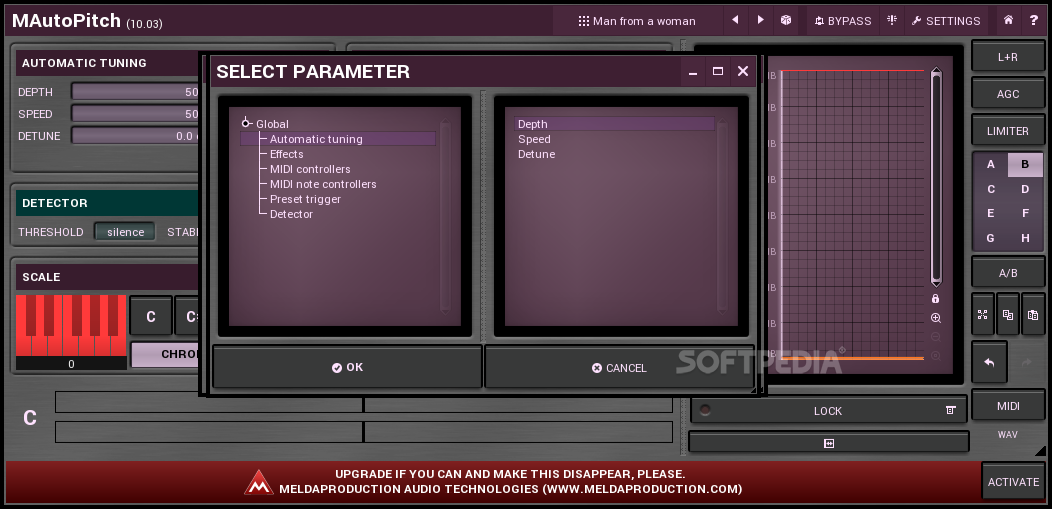Toggle the BYPASS button

coord(842,21)
